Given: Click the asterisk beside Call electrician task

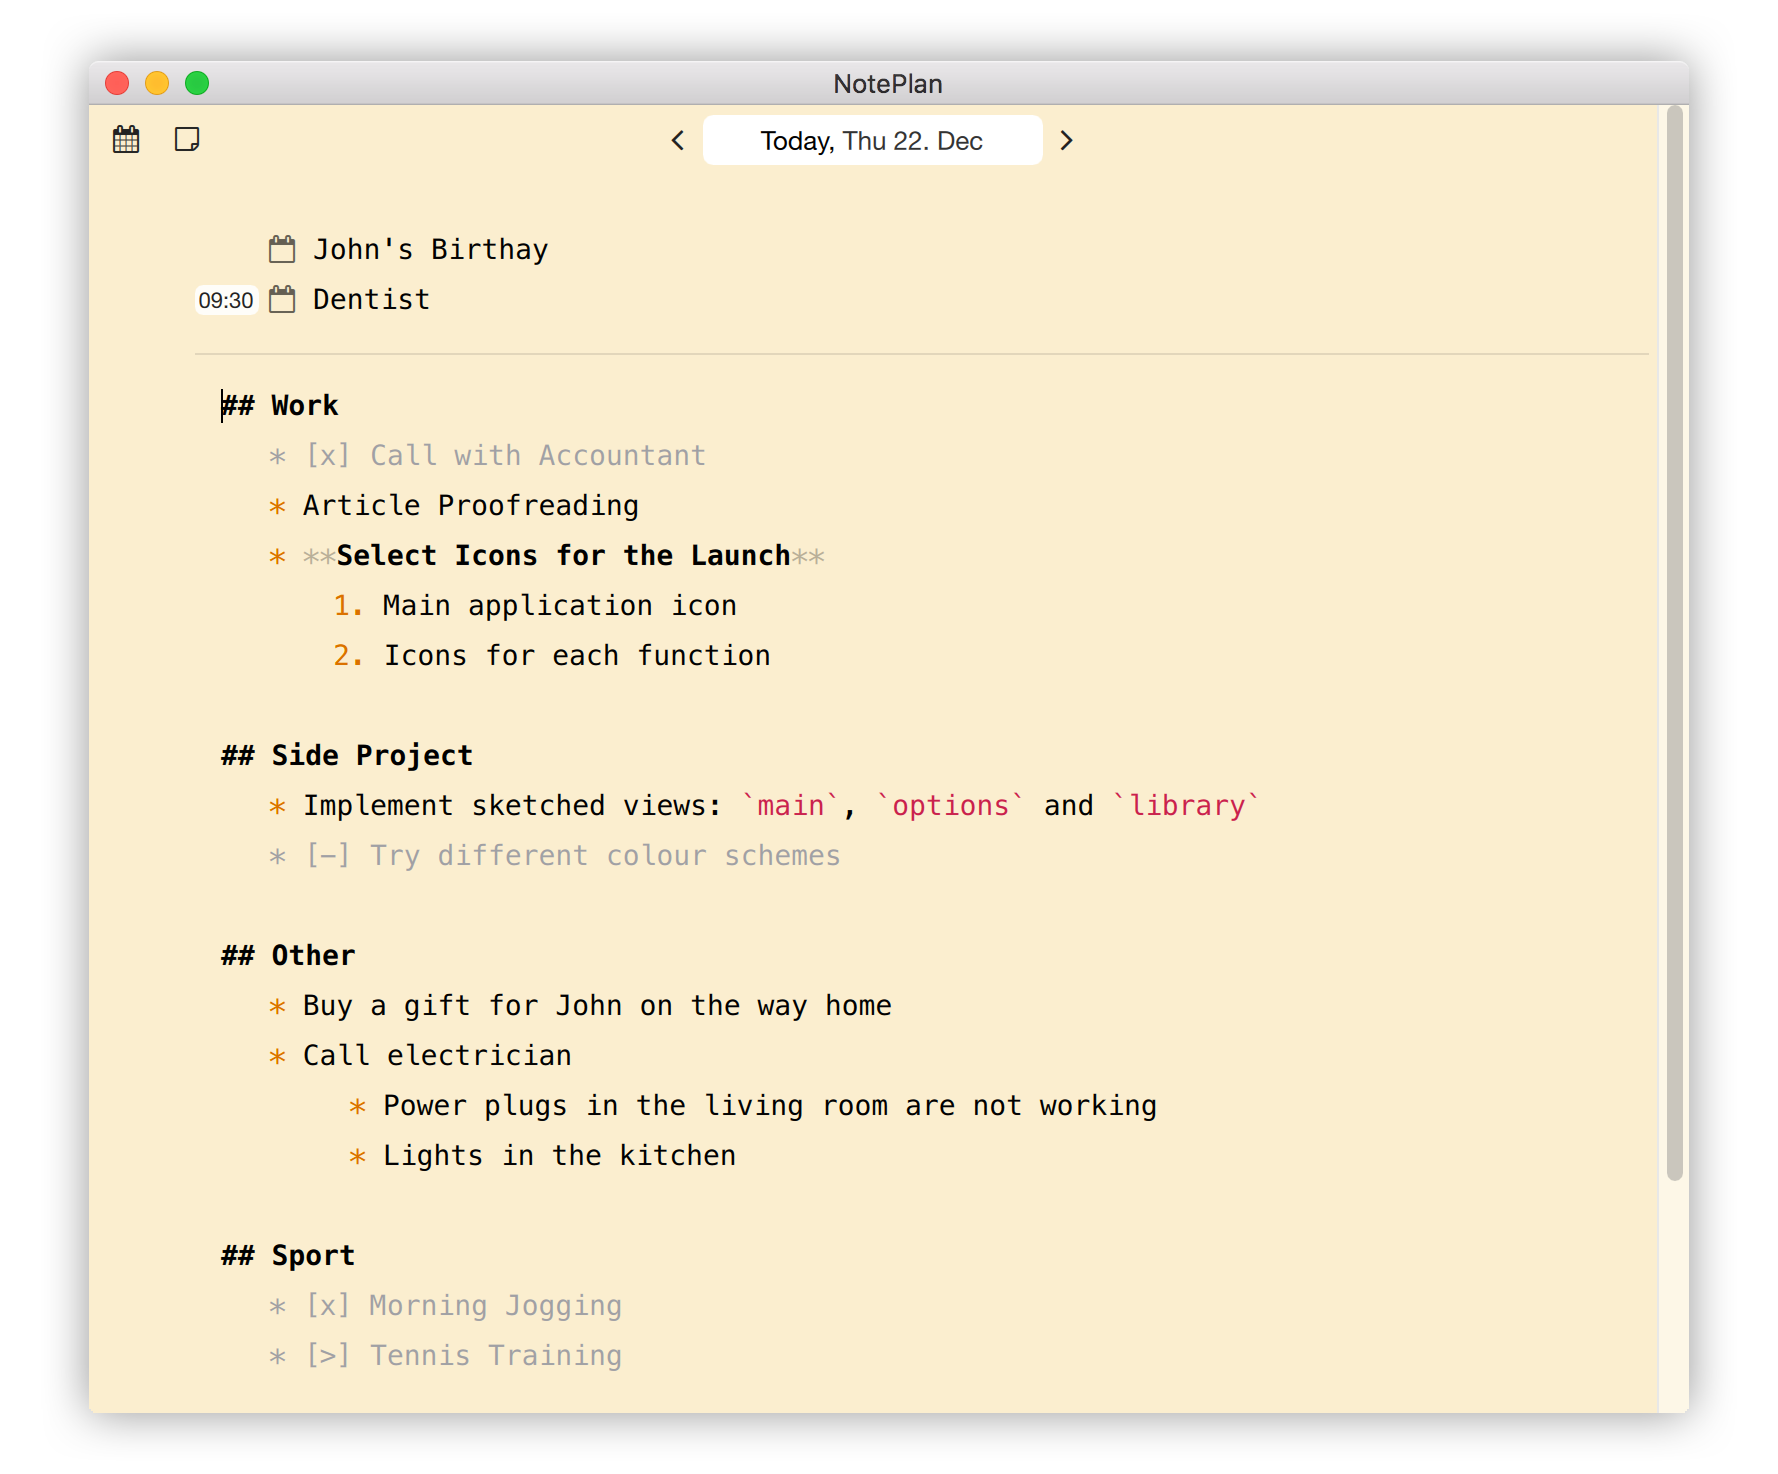Looking at the screenshot, I should click(278, 1056).
